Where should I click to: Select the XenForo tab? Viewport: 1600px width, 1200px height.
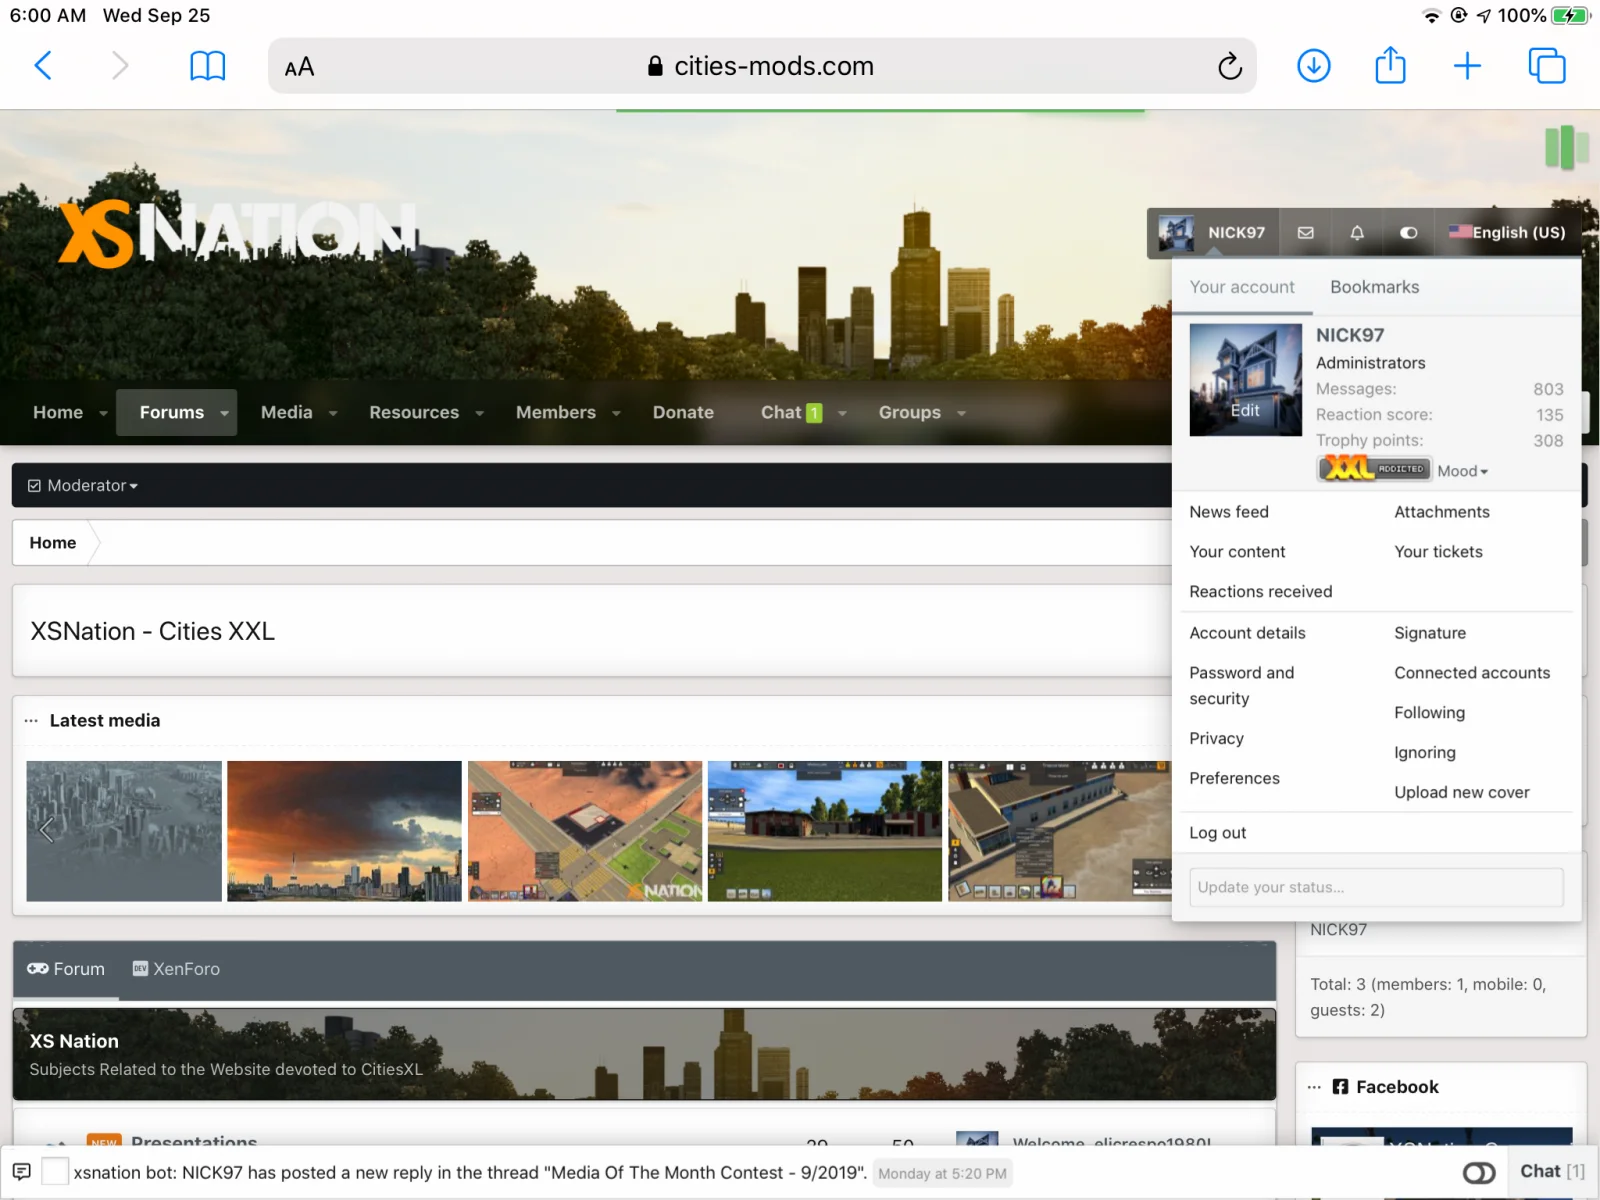tap(176, 969)
